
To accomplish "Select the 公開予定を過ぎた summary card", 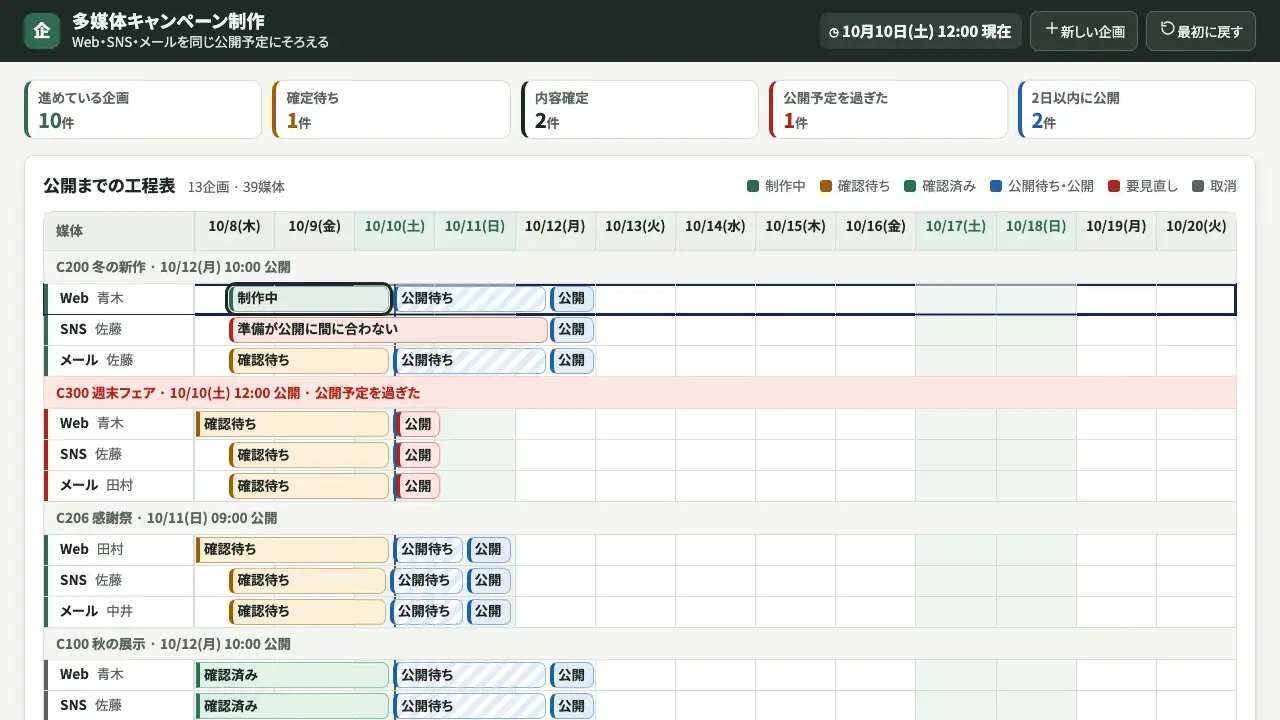I will pos(888,110).
